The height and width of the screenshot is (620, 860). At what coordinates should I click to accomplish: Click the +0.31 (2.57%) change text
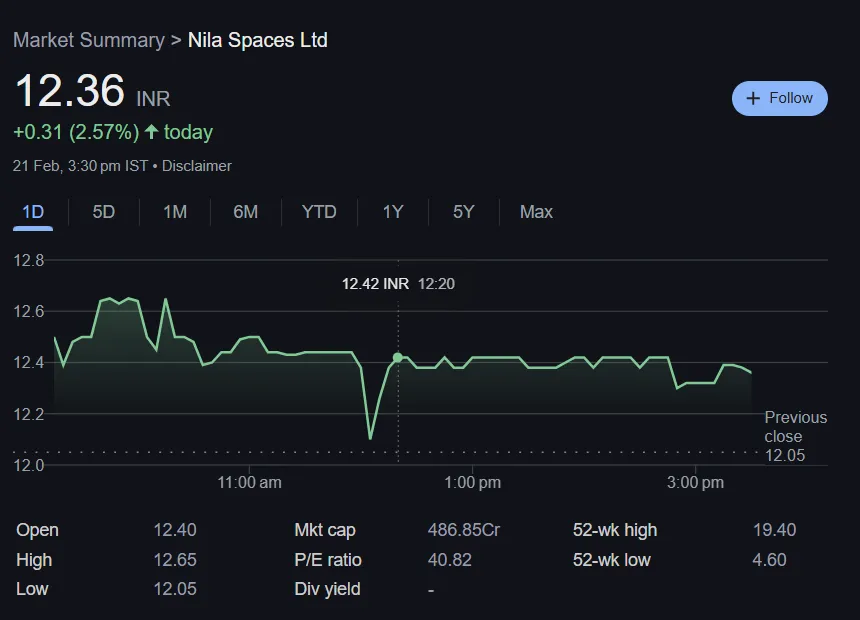(x=76, y=132)
